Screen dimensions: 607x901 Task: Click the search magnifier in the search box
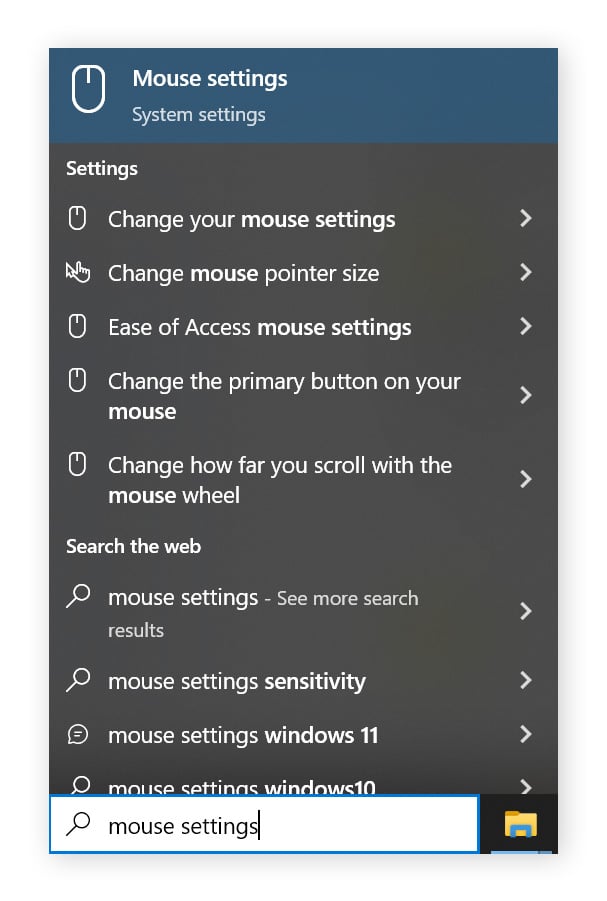pyautogui.click(x=77, y=824)
